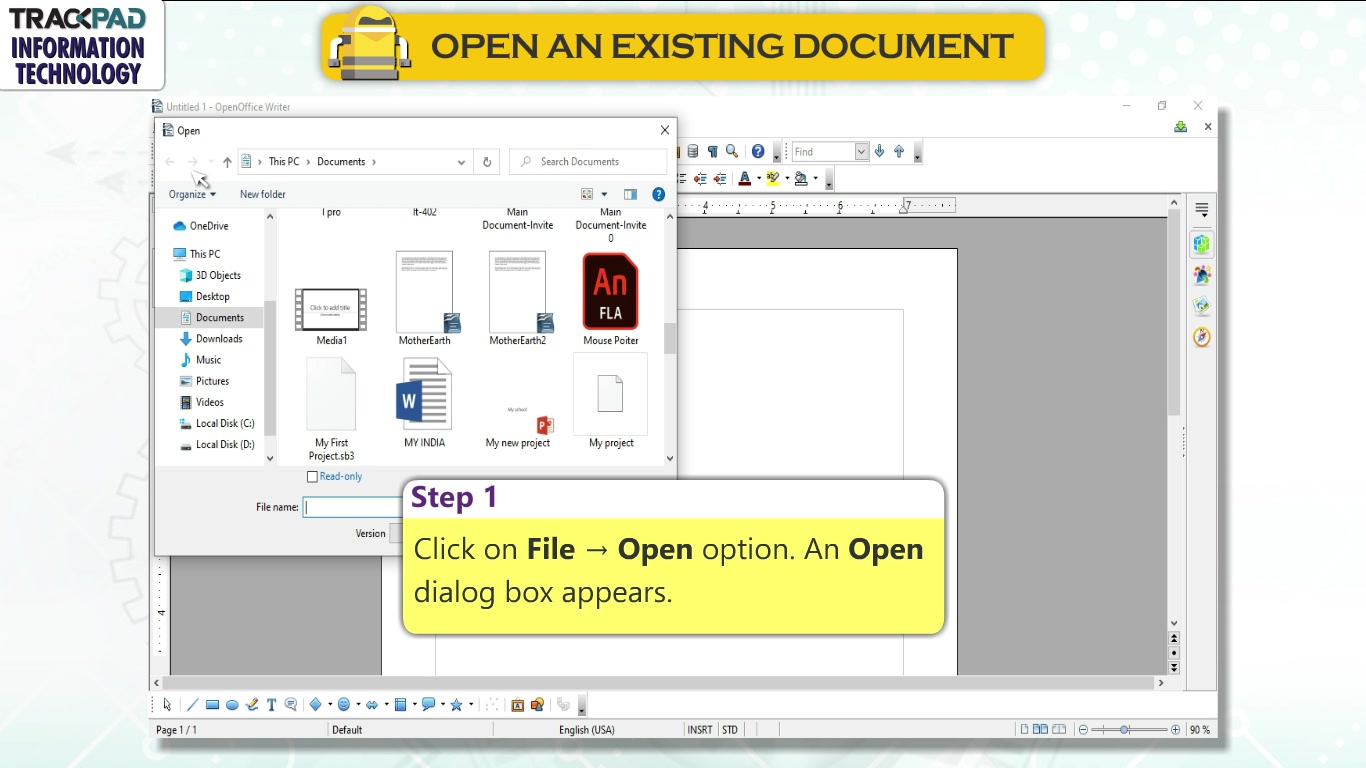Toggle INSRT insert mode in status bar
Screen dimensions: 1366x768
(x=700, y=730)
